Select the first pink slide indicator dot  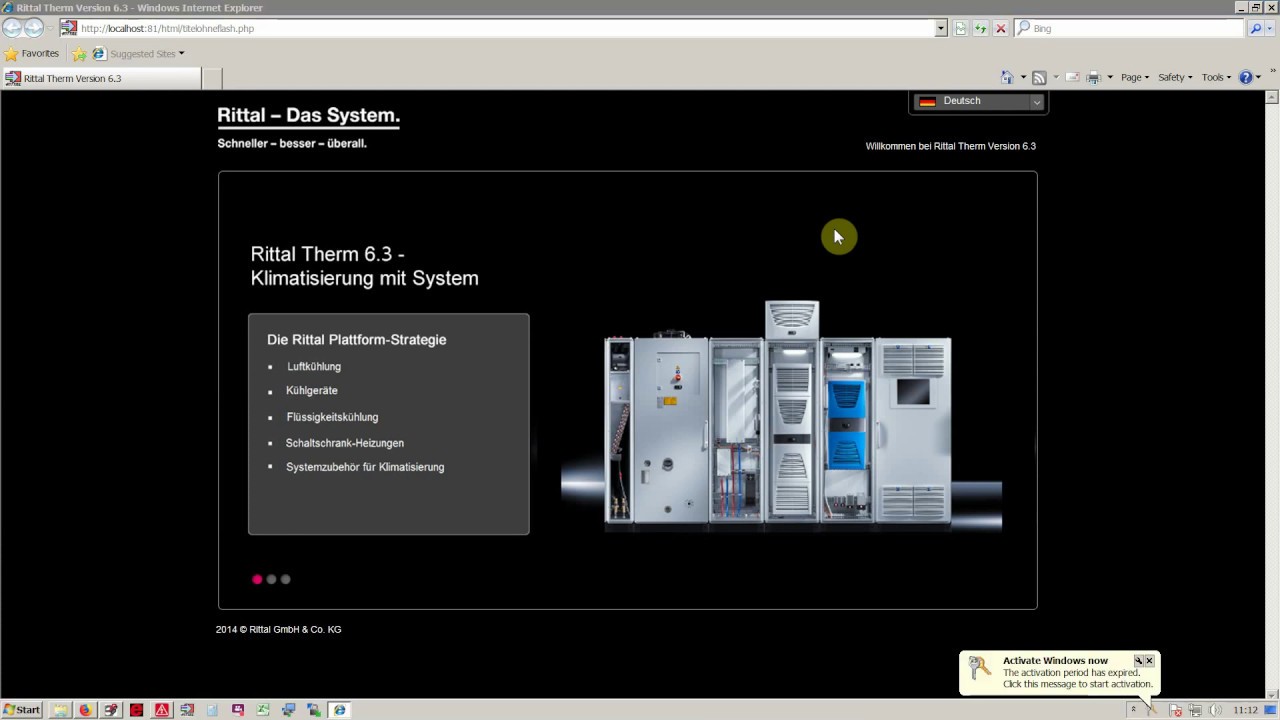tap(257, 579)
